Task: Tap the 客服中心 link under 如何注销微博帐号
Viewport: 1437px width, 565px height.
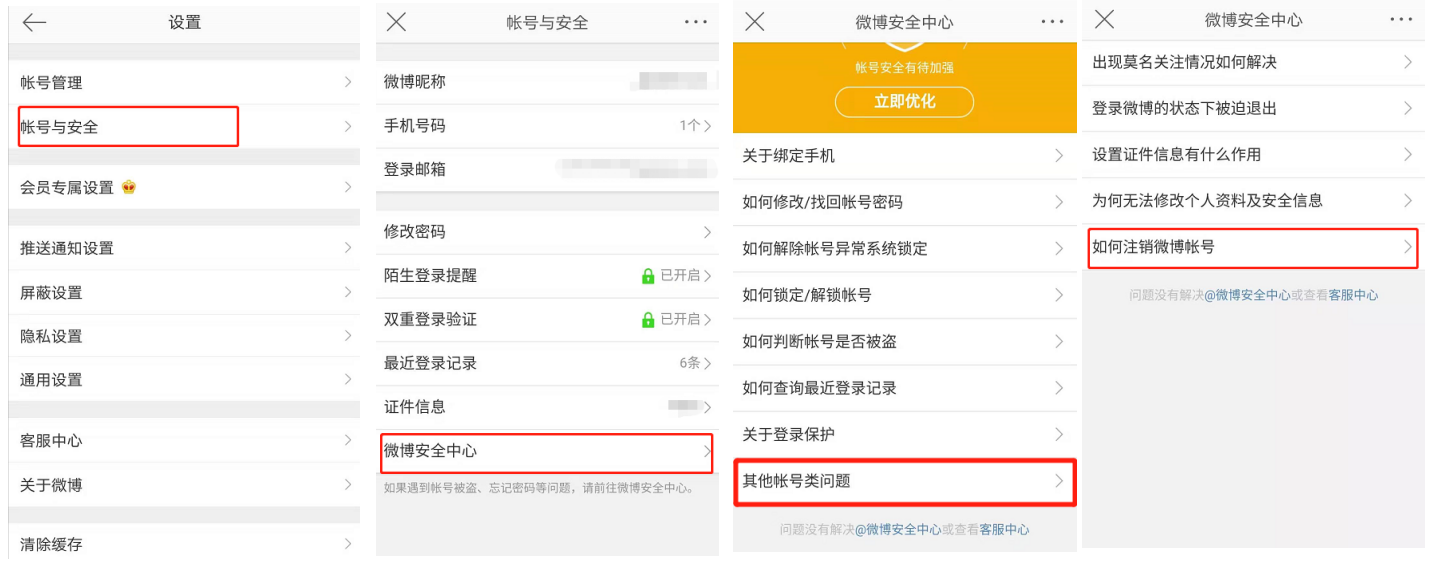Action: pyautogui.click(x=1353, y=296)
